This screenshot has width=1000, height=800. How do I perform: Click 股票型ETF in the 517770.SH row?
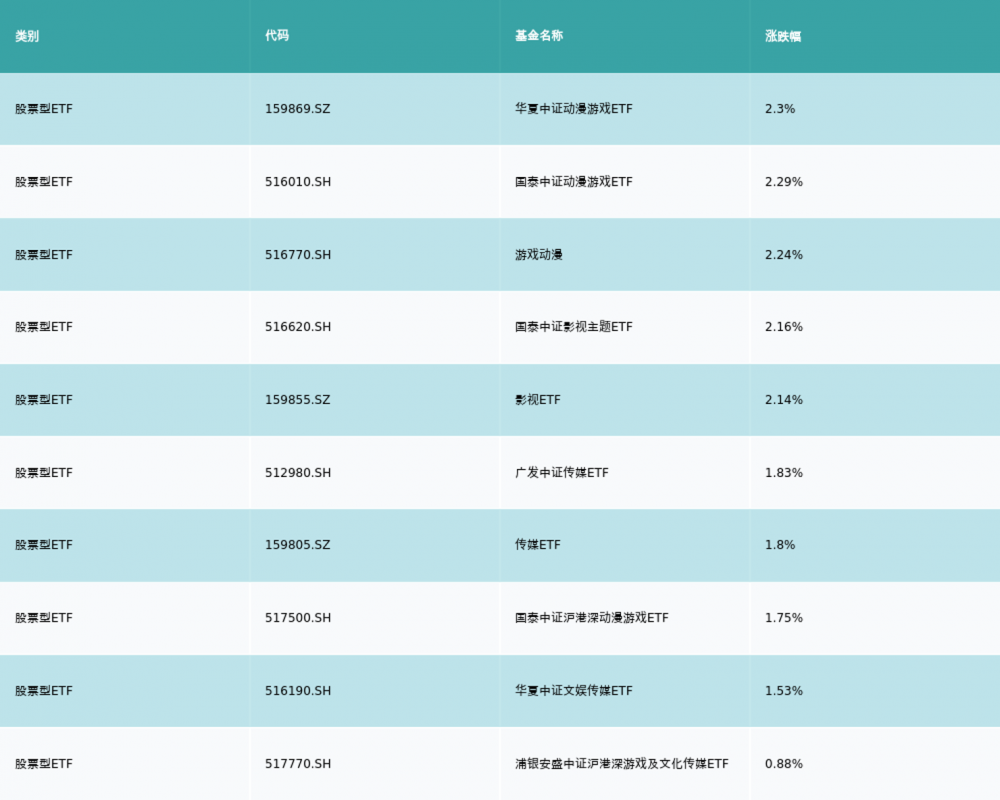point(44,764)
